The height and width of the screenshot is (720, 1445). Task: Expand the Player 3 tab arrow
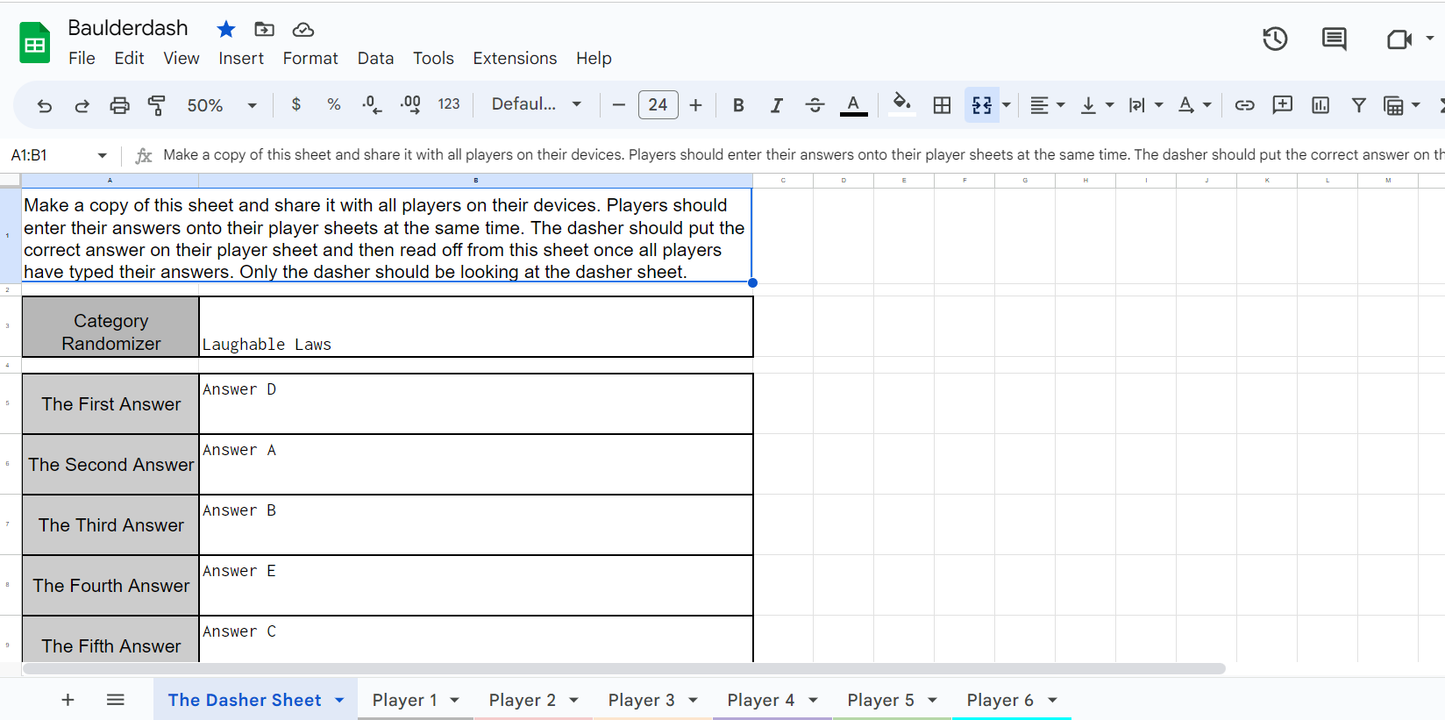pyautogui.click(x=694, y=700)
